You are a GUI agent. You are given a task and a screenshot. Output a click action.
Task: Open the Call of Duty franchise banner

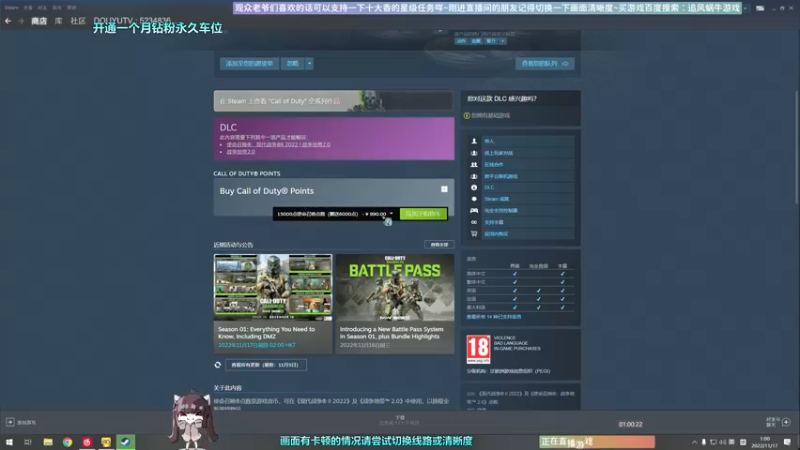click(334, 101)
